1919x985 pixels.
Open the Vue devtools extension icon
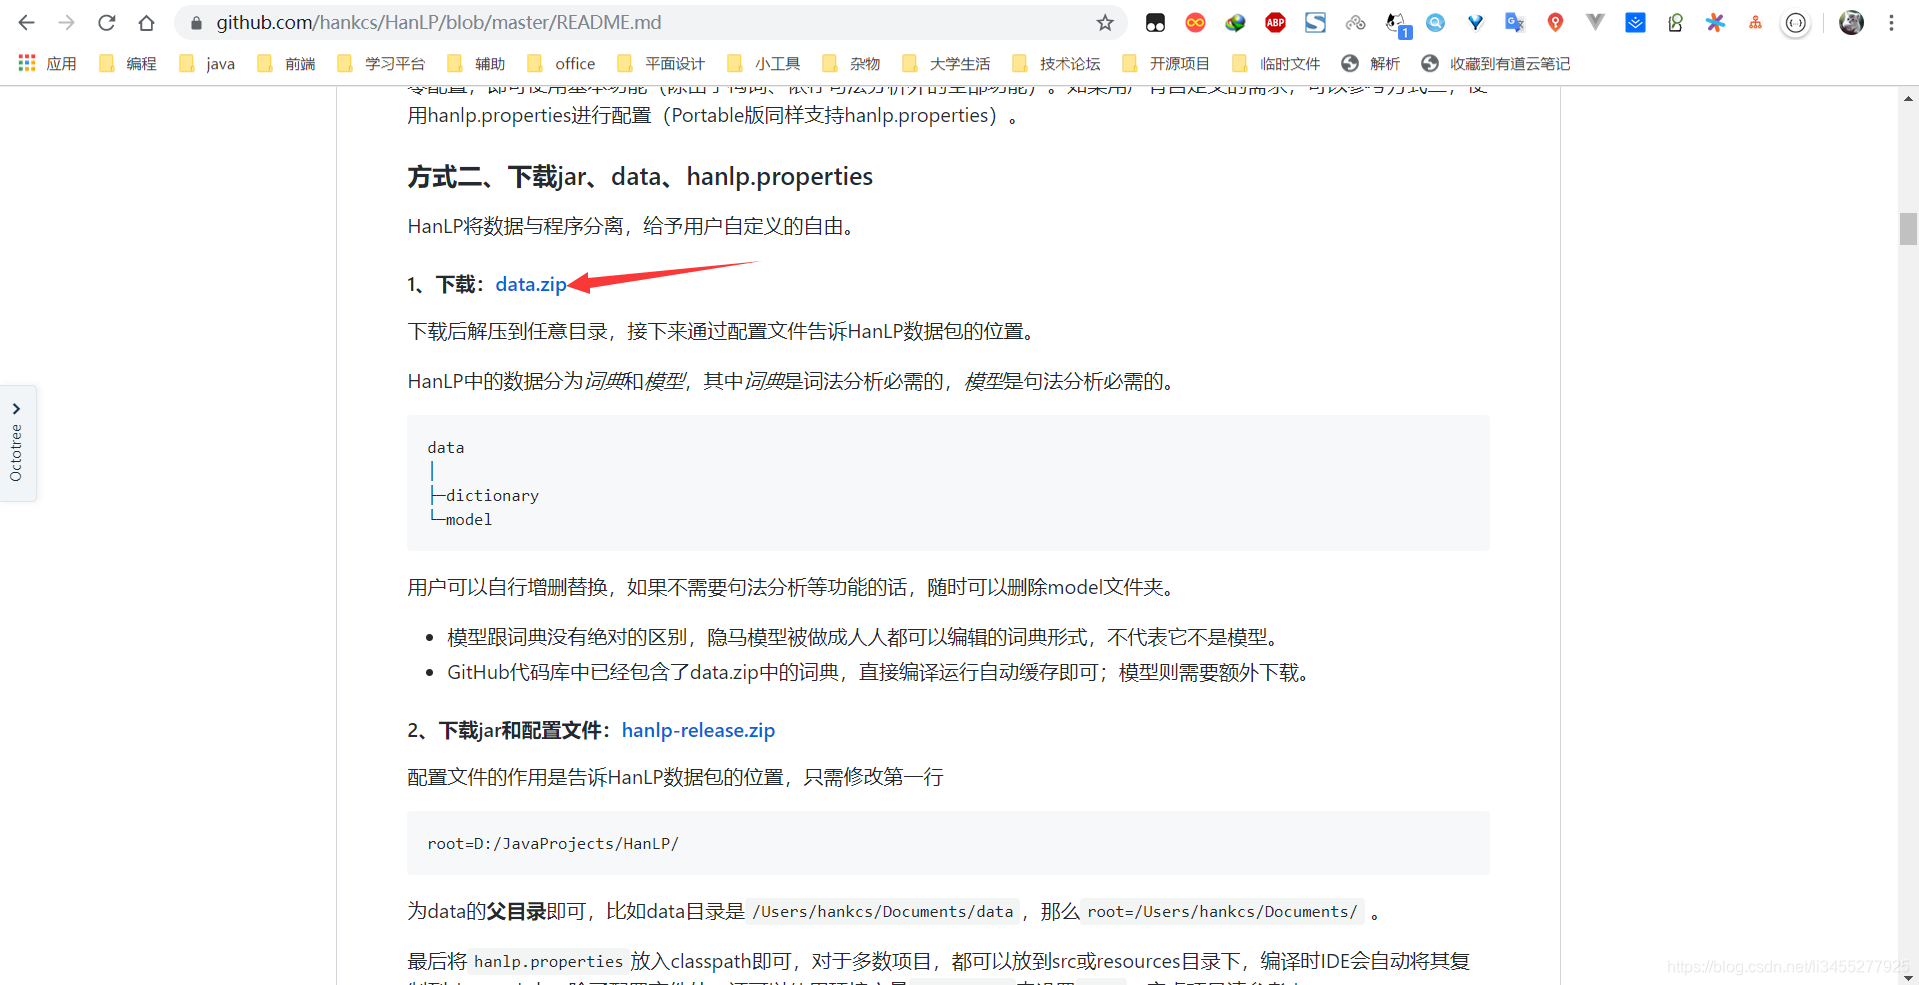coord(1595,22)
